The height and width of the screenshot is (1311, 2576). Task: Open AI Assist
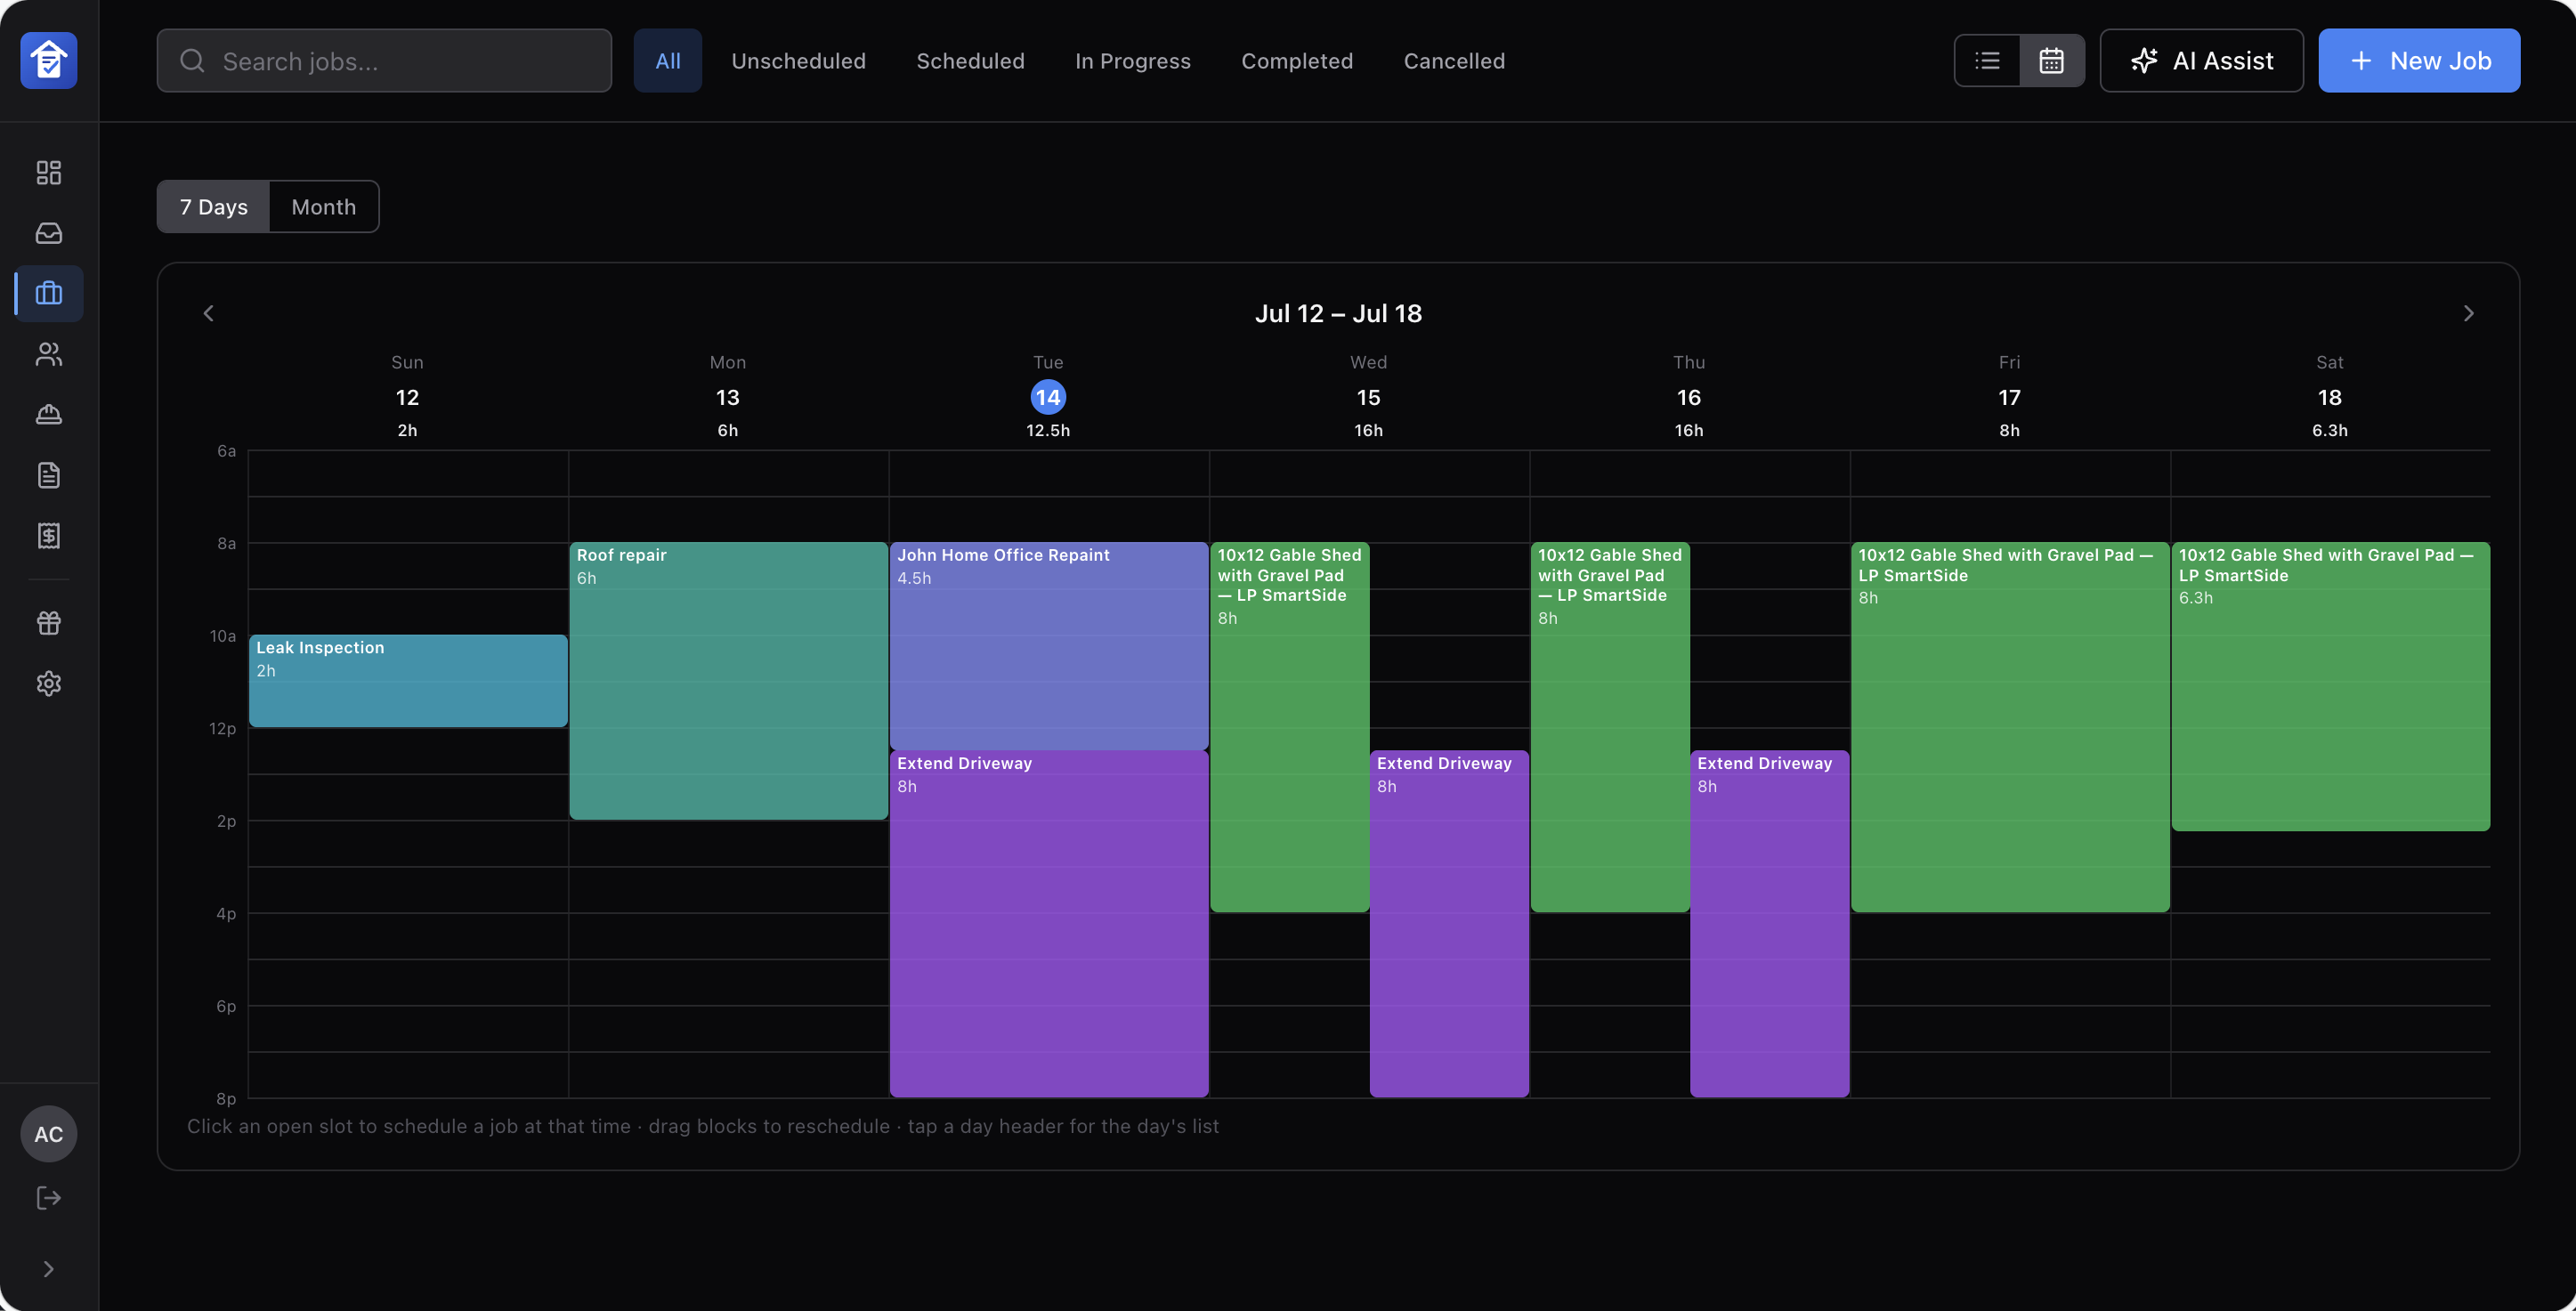(x=2201, y=60)
